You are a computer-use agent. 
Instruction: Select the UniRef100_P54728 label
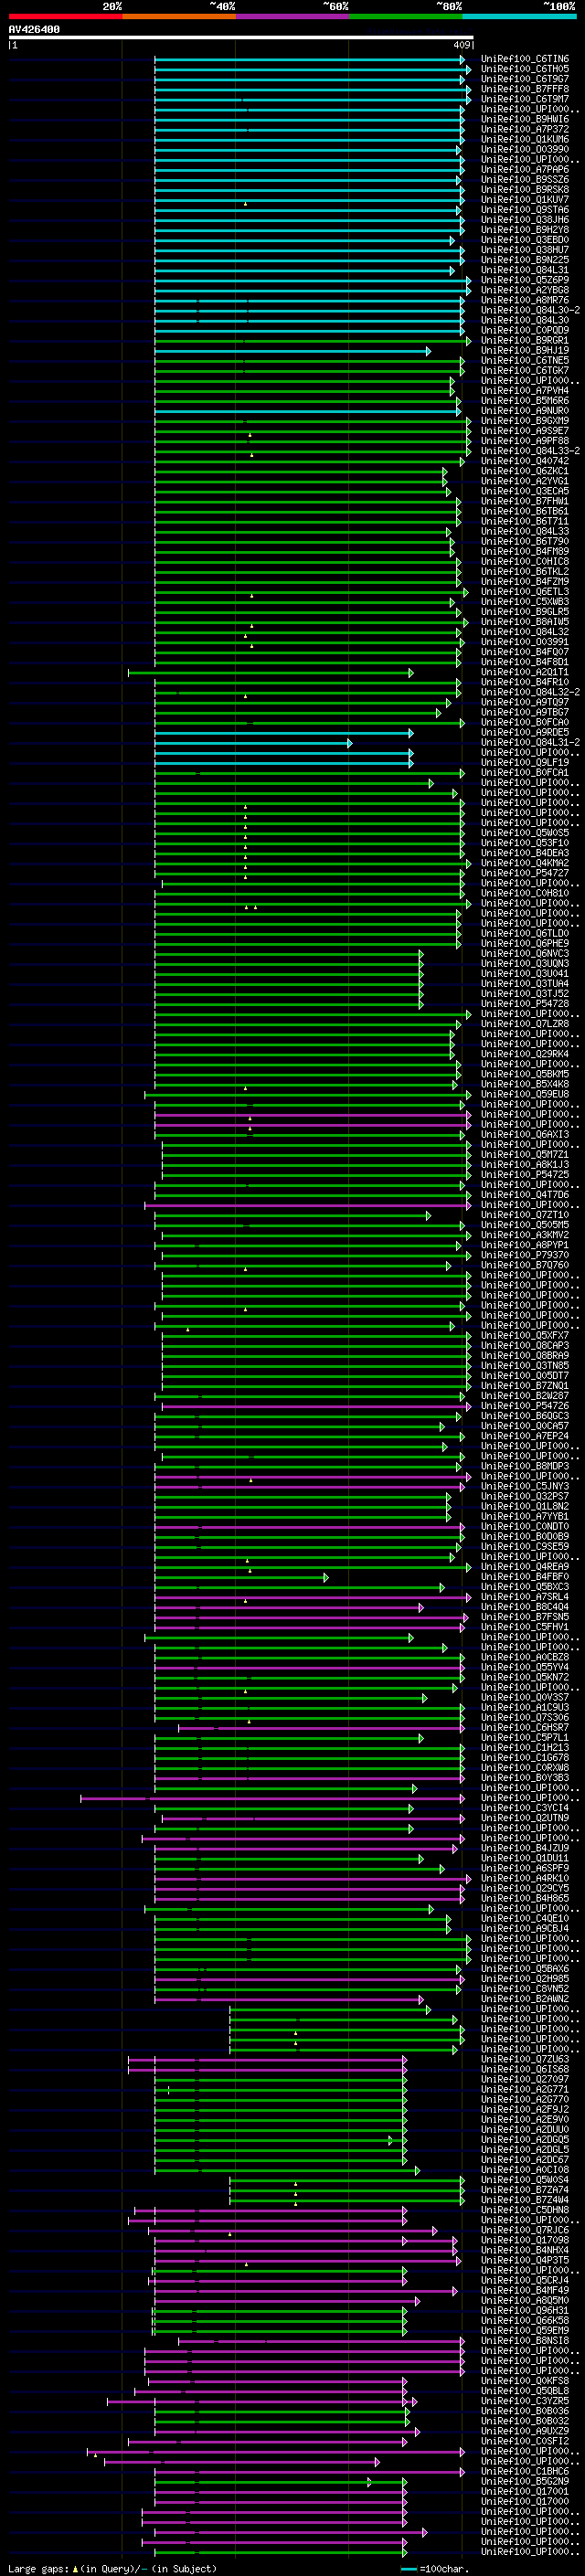tap(525, 1004)
